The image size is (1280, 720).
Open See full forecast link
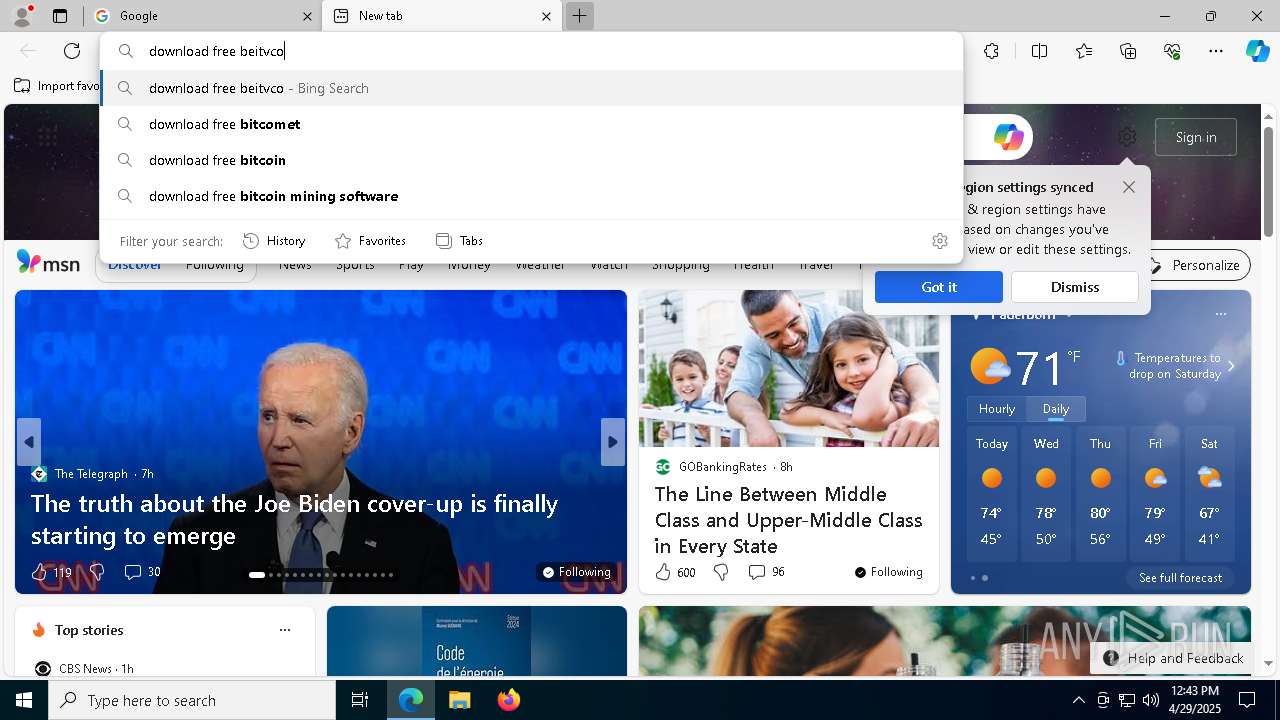point(1180,578)
